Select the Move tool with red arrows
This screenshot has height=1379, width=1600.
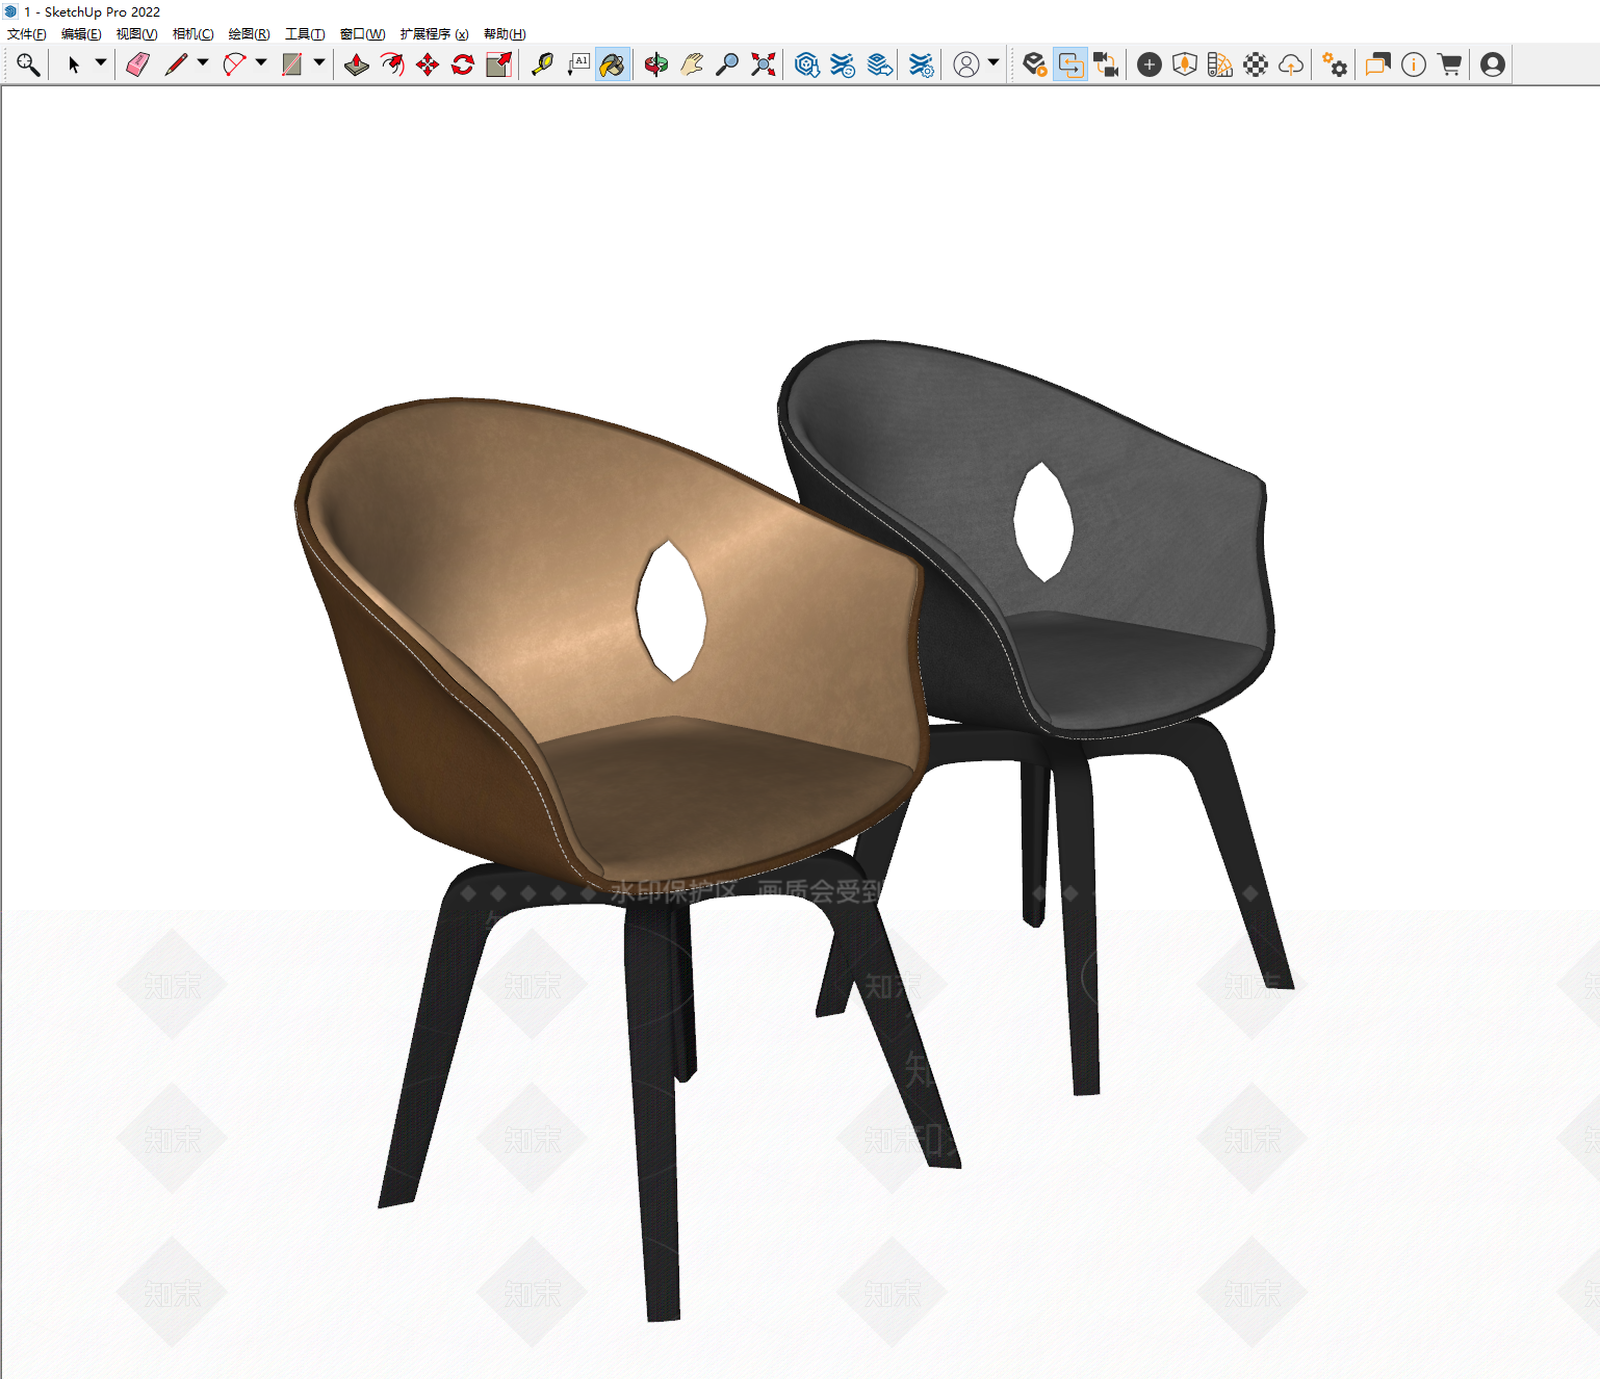tap(428, 65)
